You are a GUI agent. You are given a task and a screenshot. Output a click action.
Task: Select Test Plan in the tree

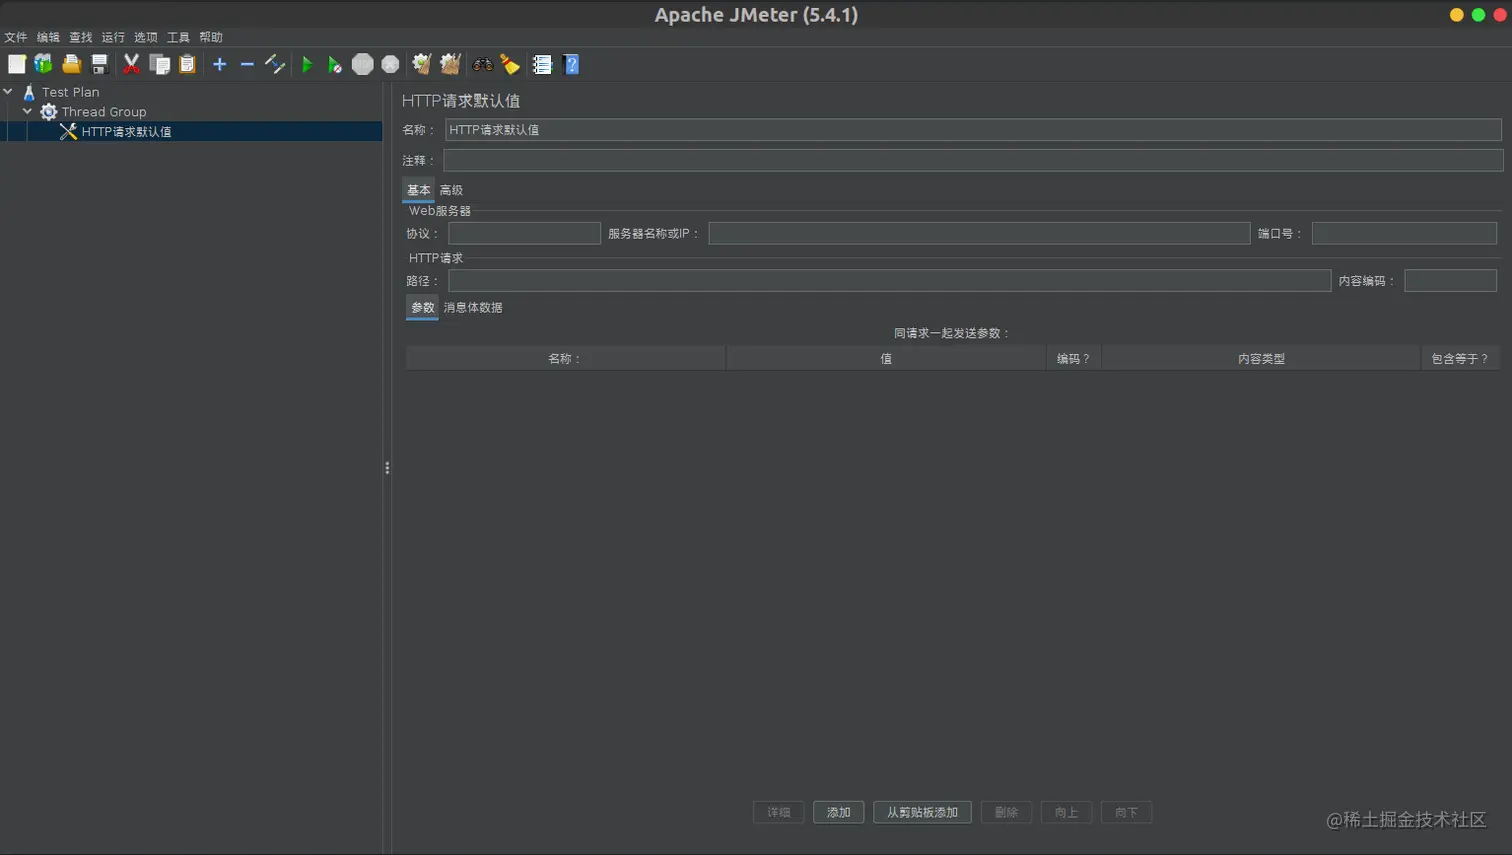click(x=70, y=92)
